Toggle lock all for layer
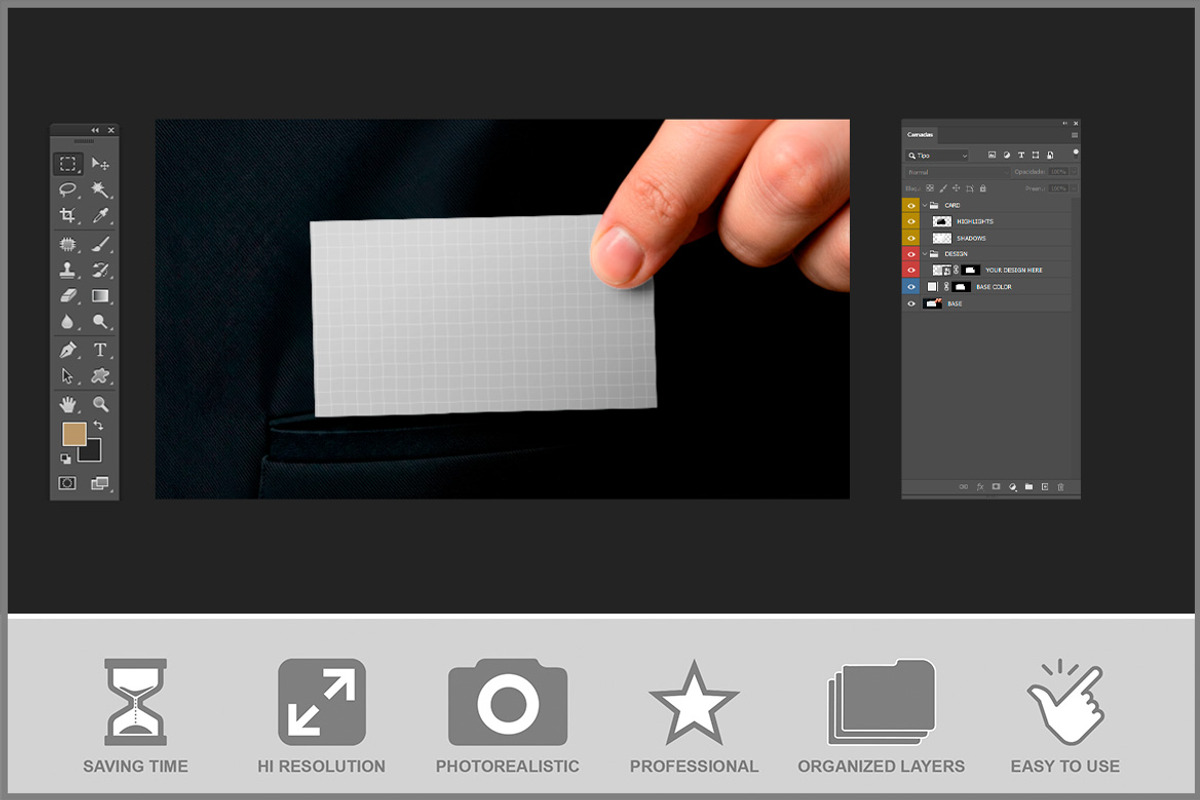Screen dimensions: 1200x800 point(983,188)
